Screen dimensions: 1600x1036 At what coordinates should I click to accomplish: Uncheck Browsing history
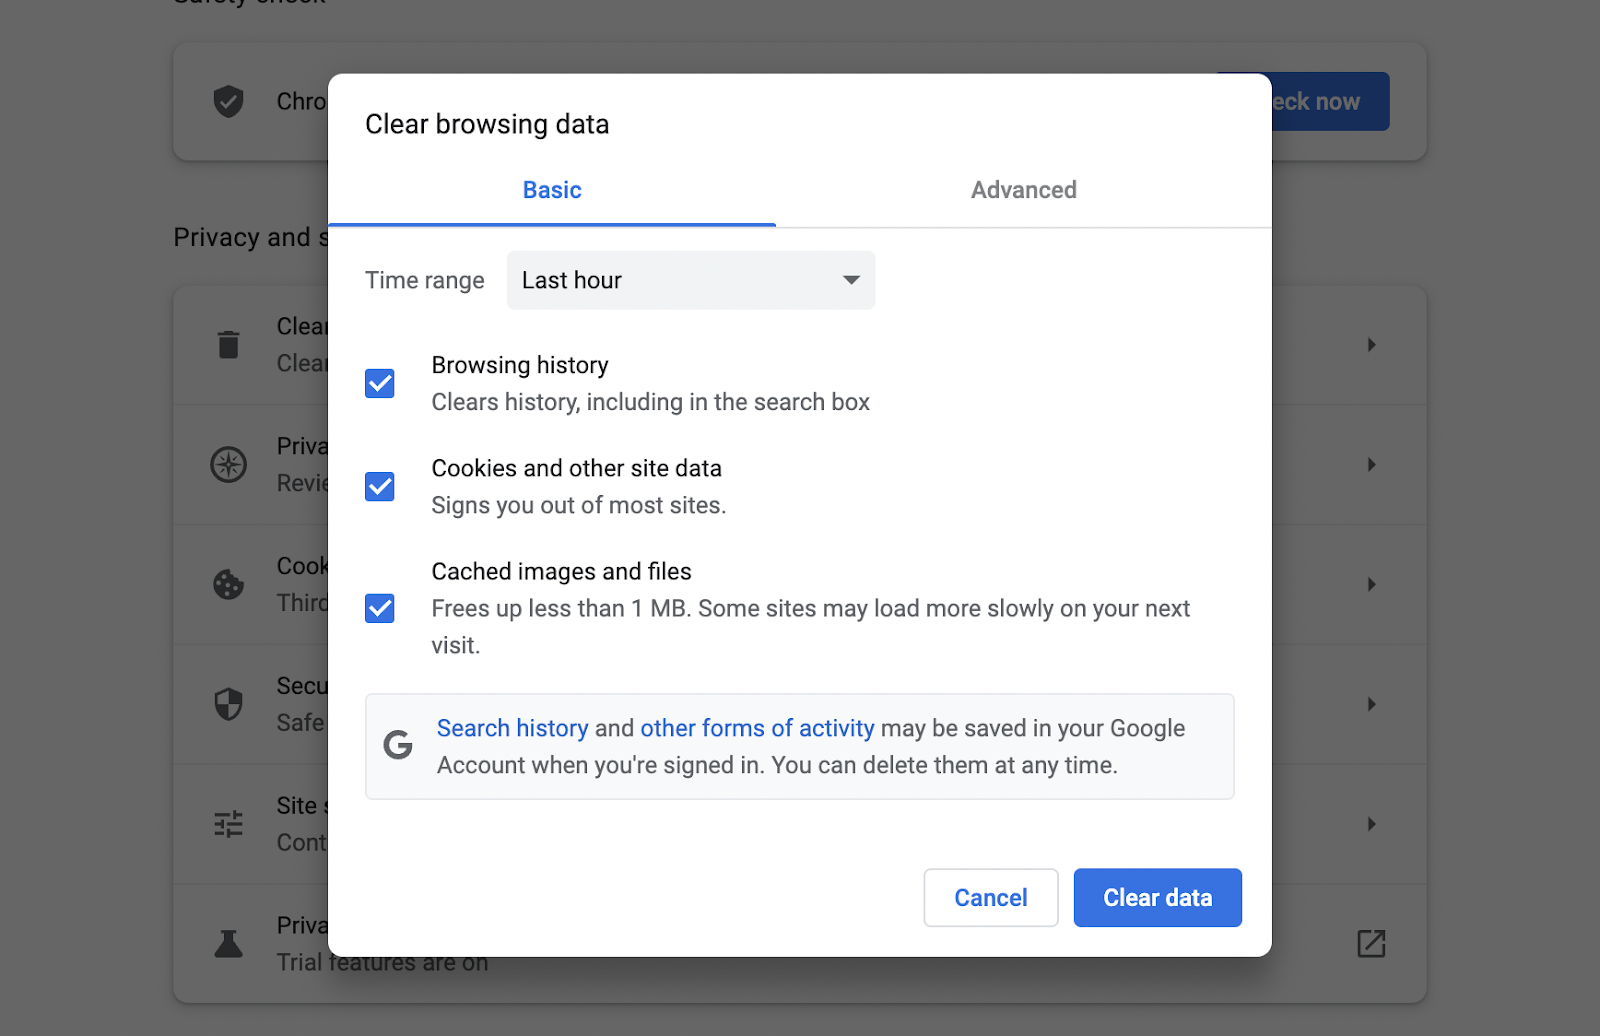point(379,383)
